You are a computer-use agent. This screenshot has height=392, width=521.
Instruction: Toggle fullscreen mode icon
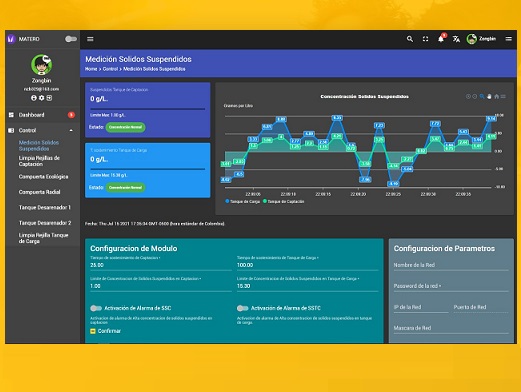click(x=425, y=39)
